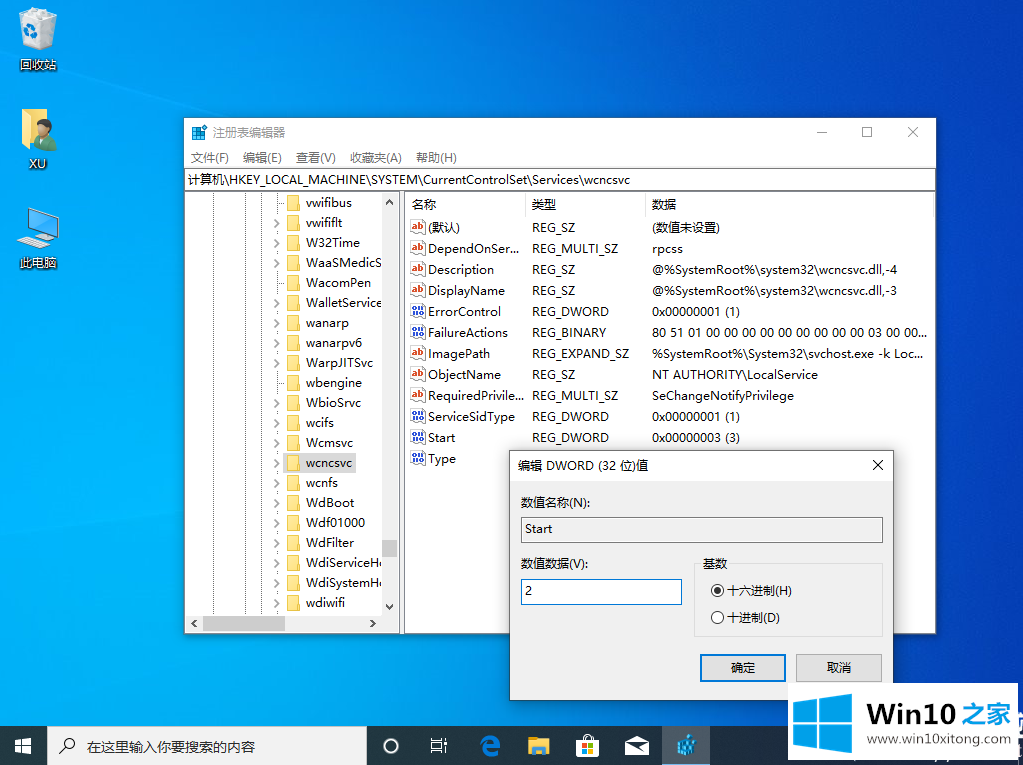Click the 数值数据 value data field
The width and height of the screenshot is (1023, 765).
tap(601, 592)
